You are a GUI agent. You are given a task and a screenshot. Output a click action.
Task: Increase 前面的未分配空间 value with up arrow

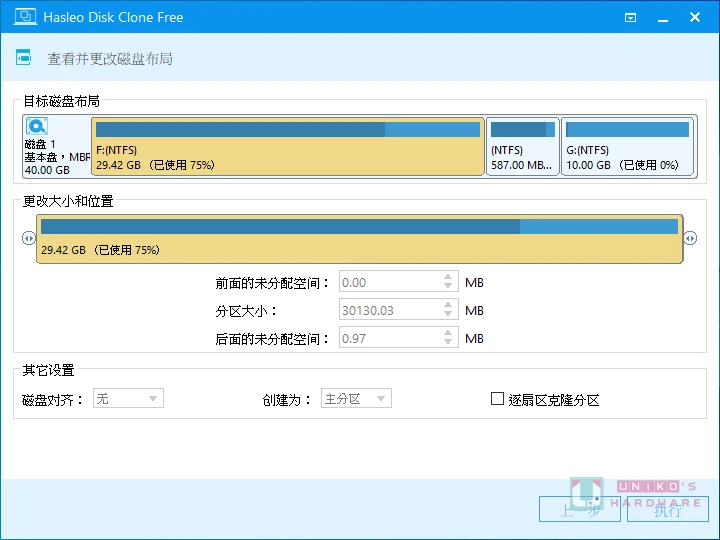click(448, 277)
